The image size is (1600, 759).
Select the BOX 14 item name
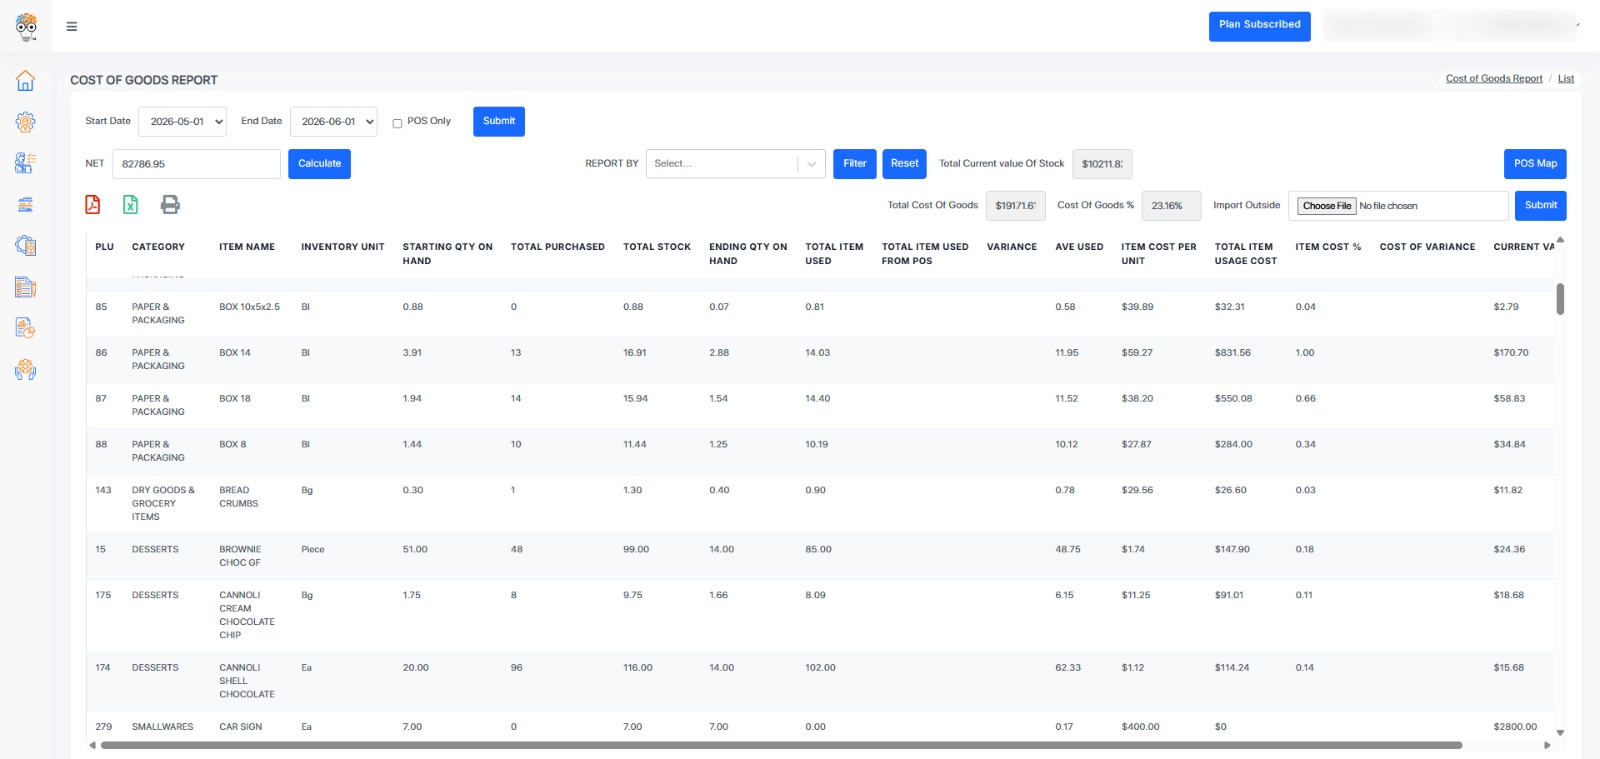click(235, 353)
